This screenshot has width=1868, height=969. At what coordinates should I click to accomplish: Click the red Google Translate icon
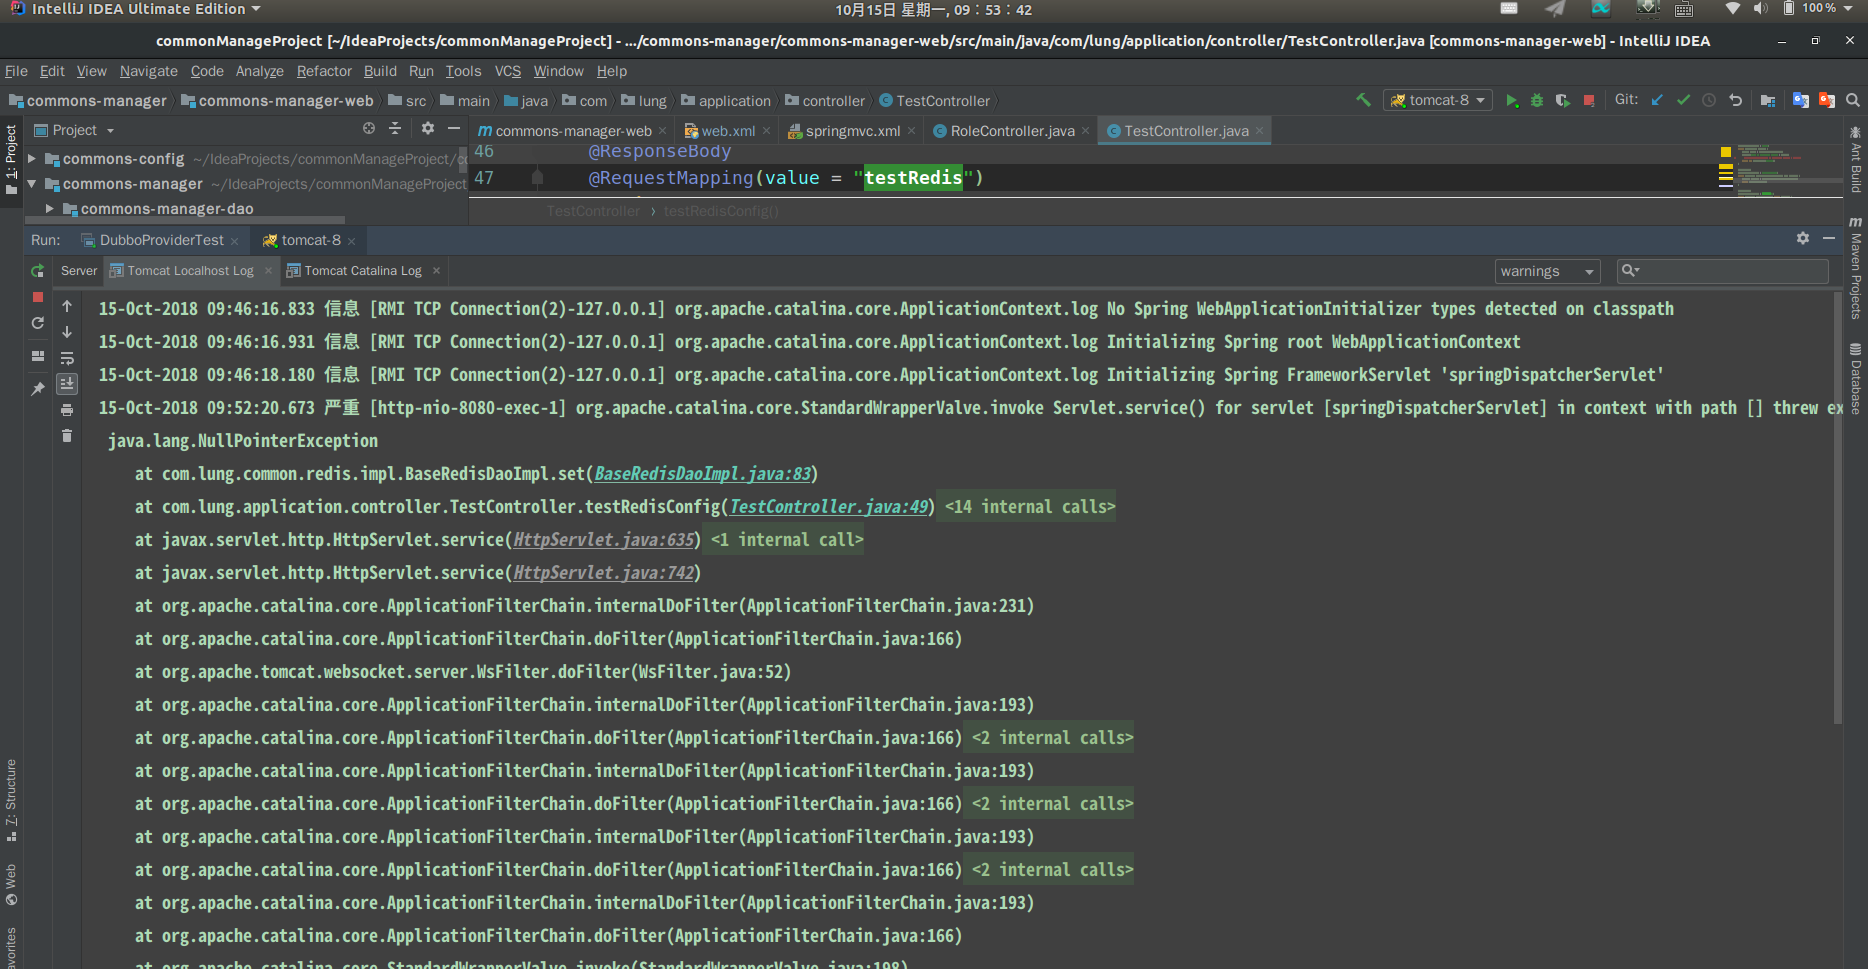coord(1827,100)
